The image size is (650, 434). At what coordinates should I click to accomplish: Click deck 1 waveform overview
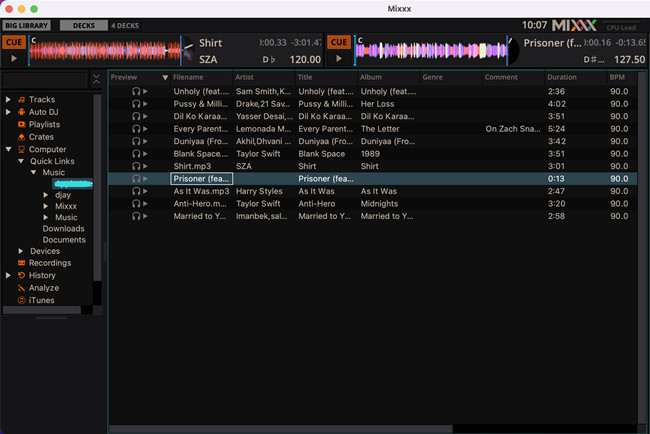pyautogui.click(x=105, y=51)
